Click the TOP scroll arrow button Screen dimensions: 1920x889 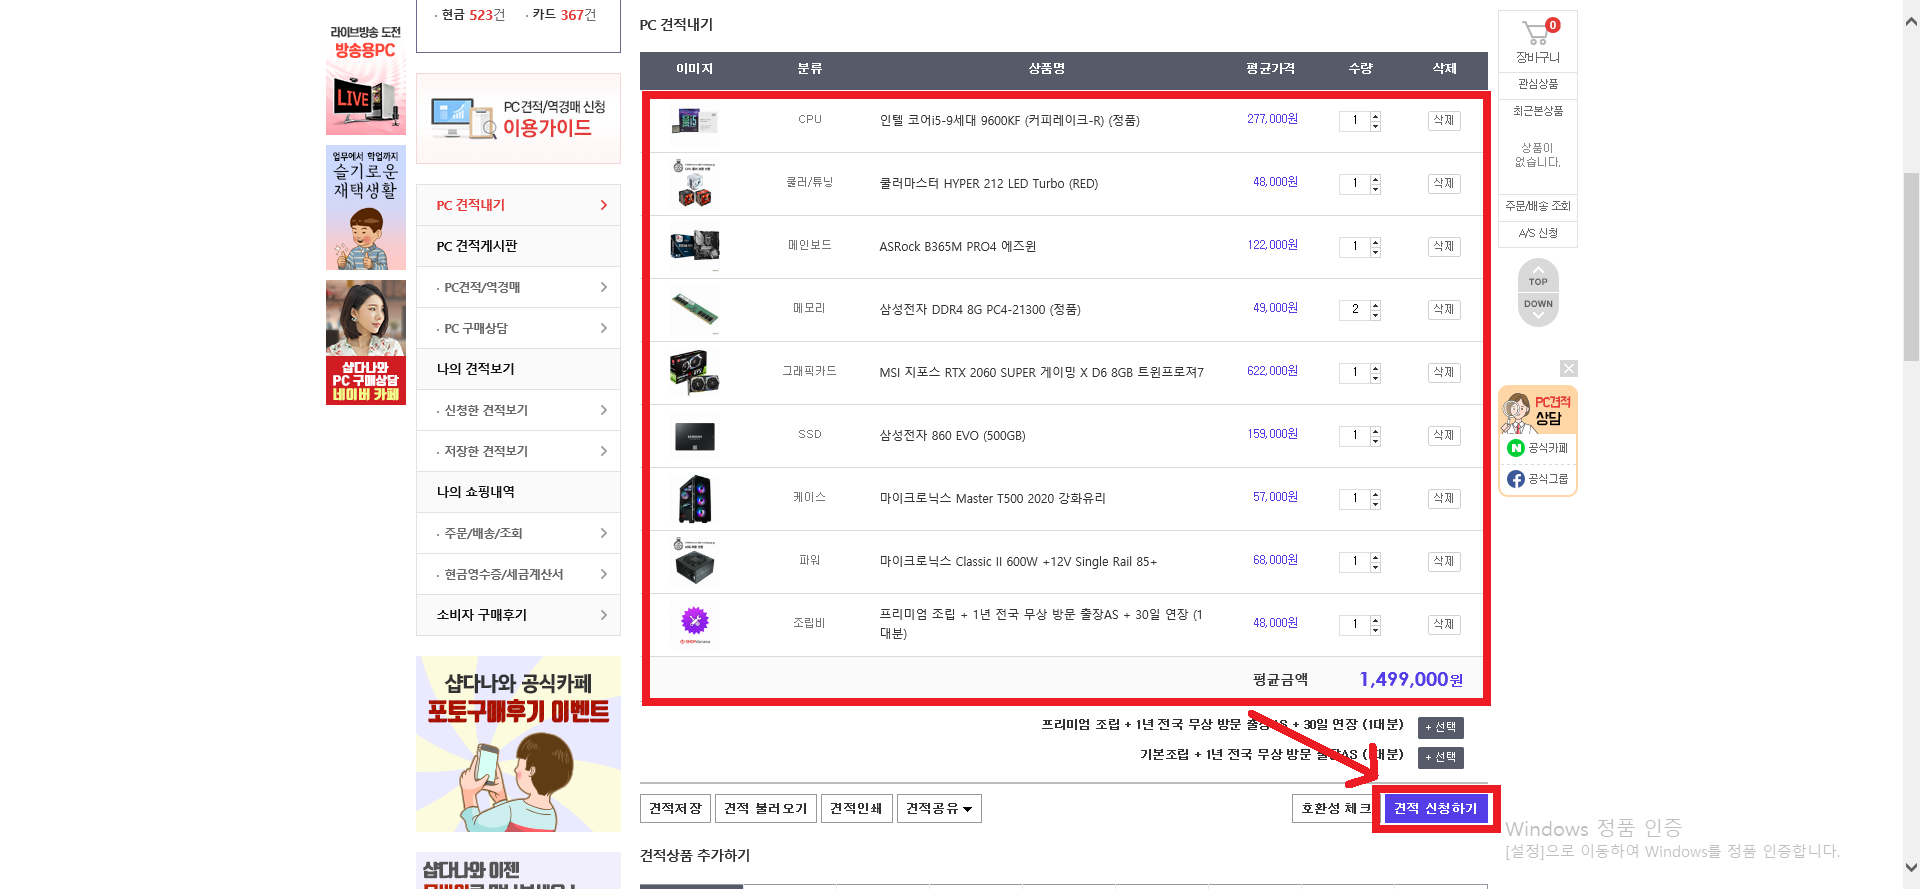tap(1538, 276)
